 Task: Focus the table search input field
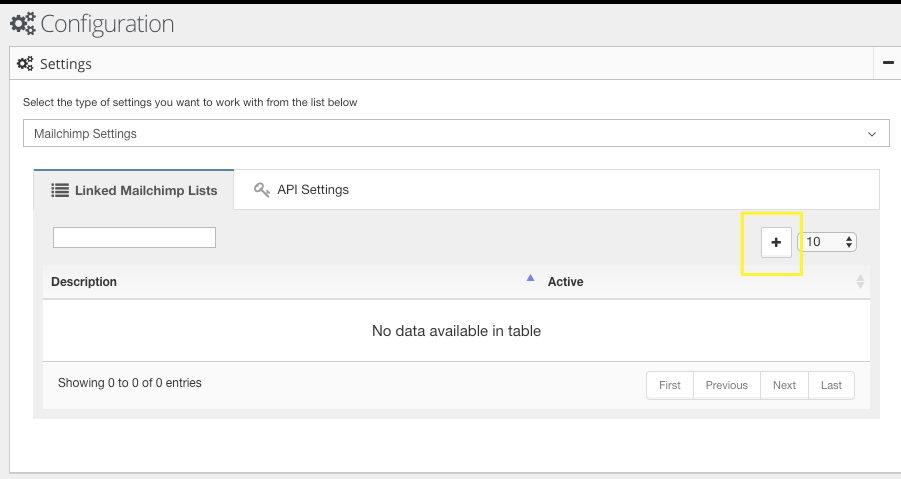134,238
